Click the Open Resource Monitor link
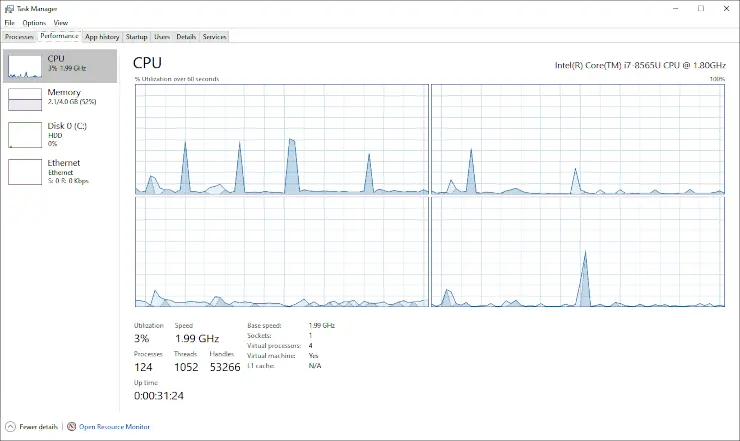 (x=115, y=427)
